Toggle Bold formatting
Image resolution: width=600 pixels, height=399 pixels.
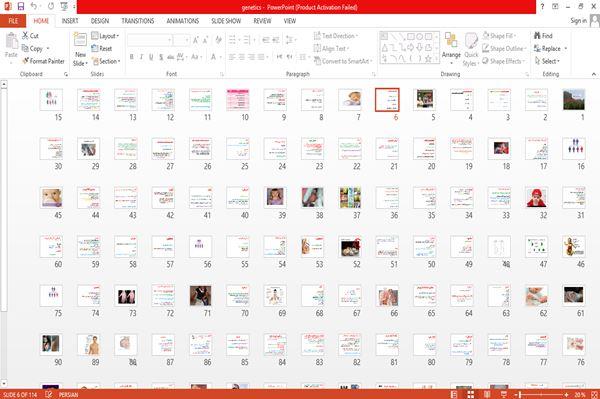132,57
